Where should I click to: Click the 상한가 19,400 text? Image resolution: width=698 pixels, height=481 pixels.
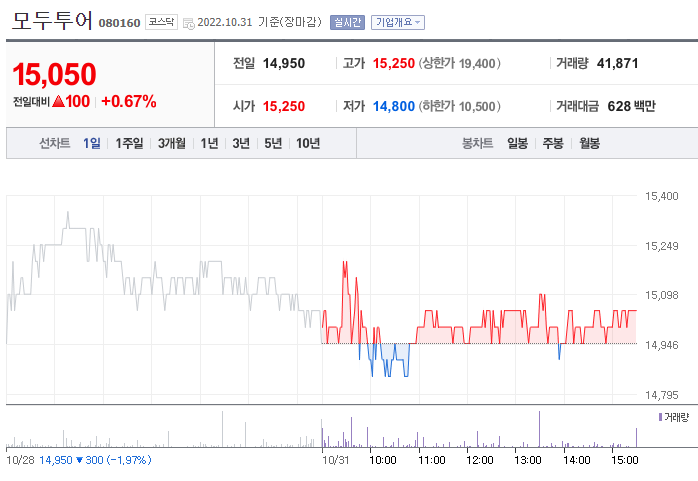coord(459,63)
